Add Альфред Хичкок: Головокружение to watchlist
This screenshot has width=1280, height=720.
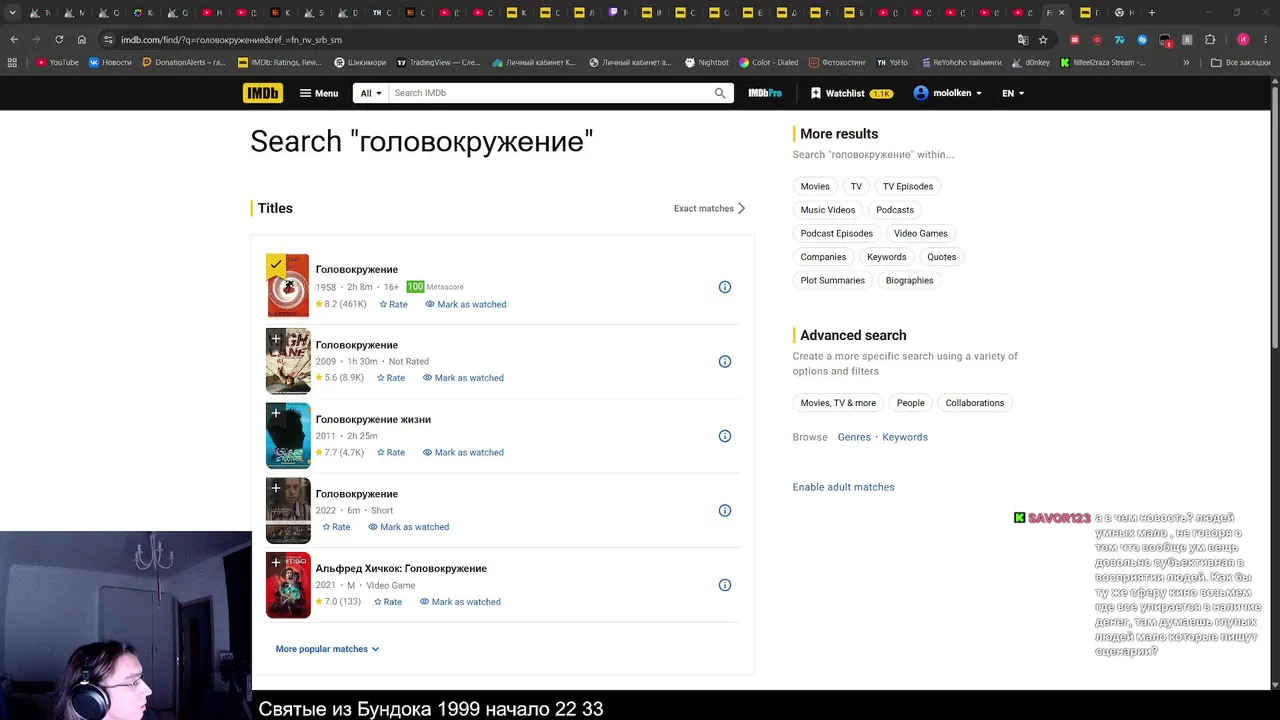[x=276, y=563]
